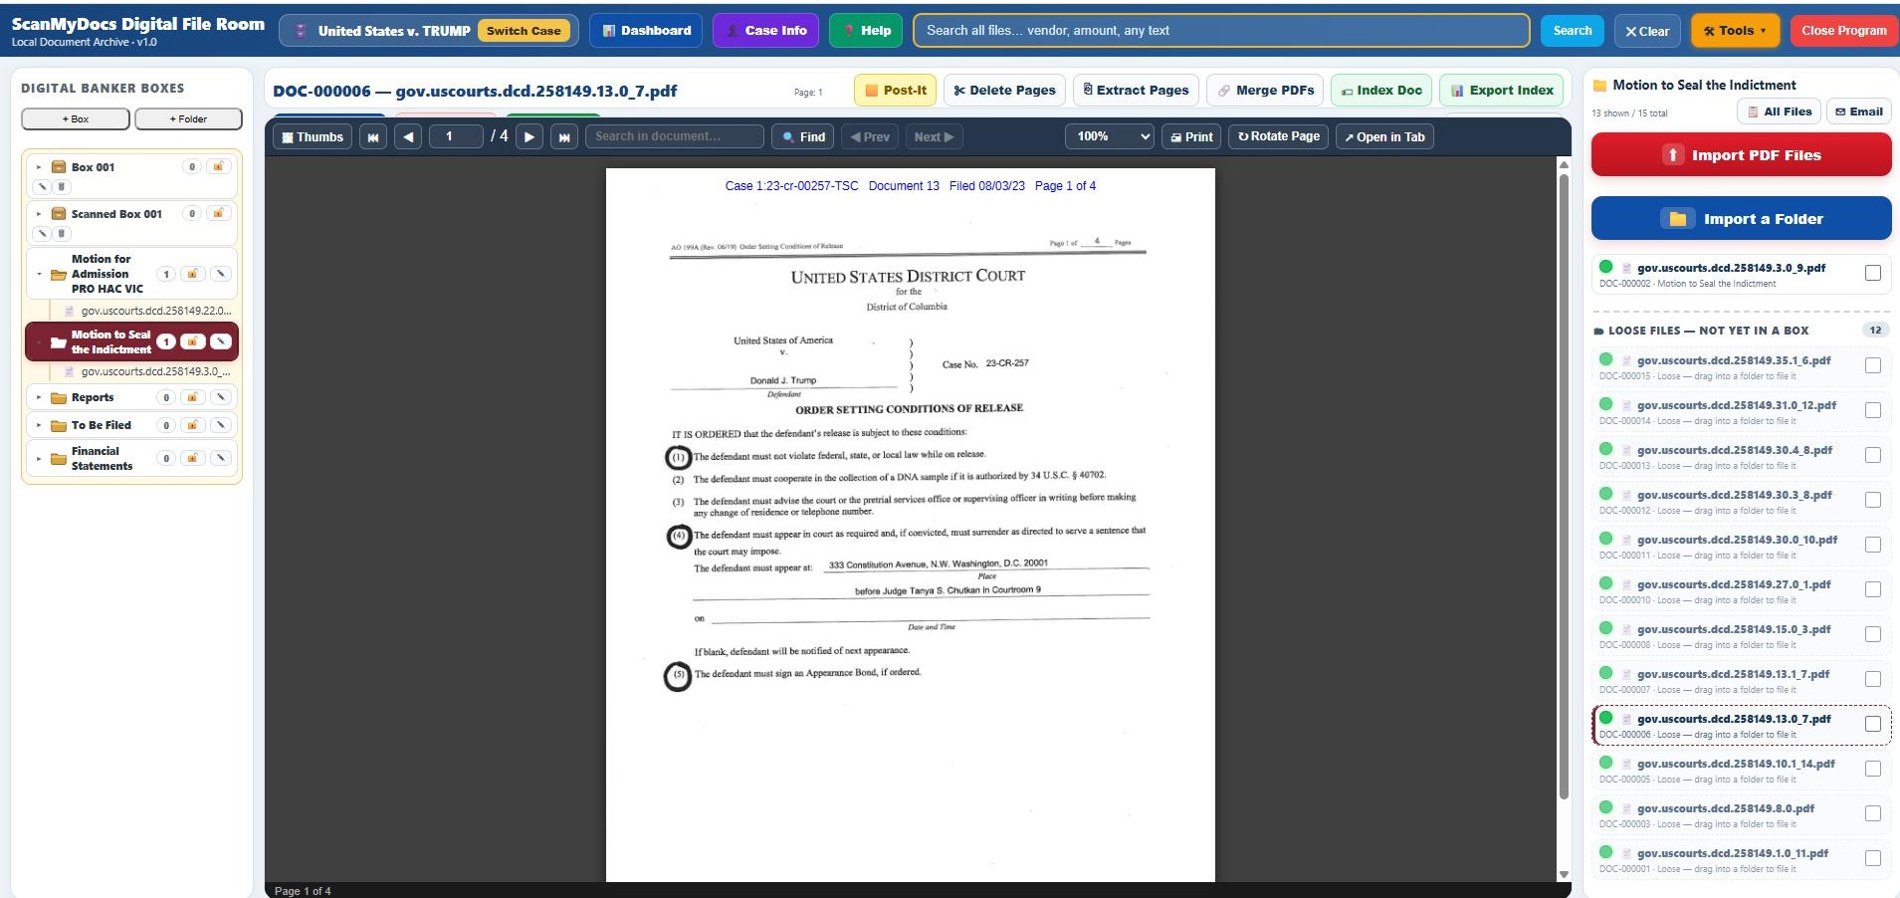Screen dimensions: 1900x898
Task: Check the box for gov.uscourts.dcd.258149.1.0_11.pdf
Action: (1873, 859)
